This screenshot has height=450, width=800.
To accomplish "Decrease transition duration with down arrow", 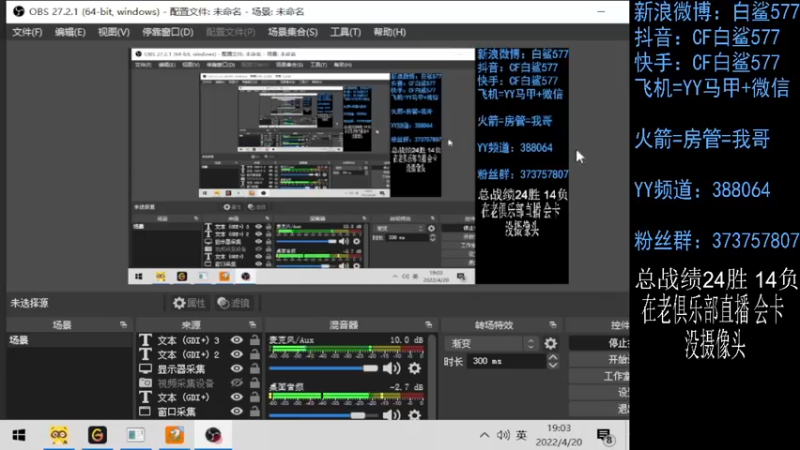I will (x=553, y=365).
